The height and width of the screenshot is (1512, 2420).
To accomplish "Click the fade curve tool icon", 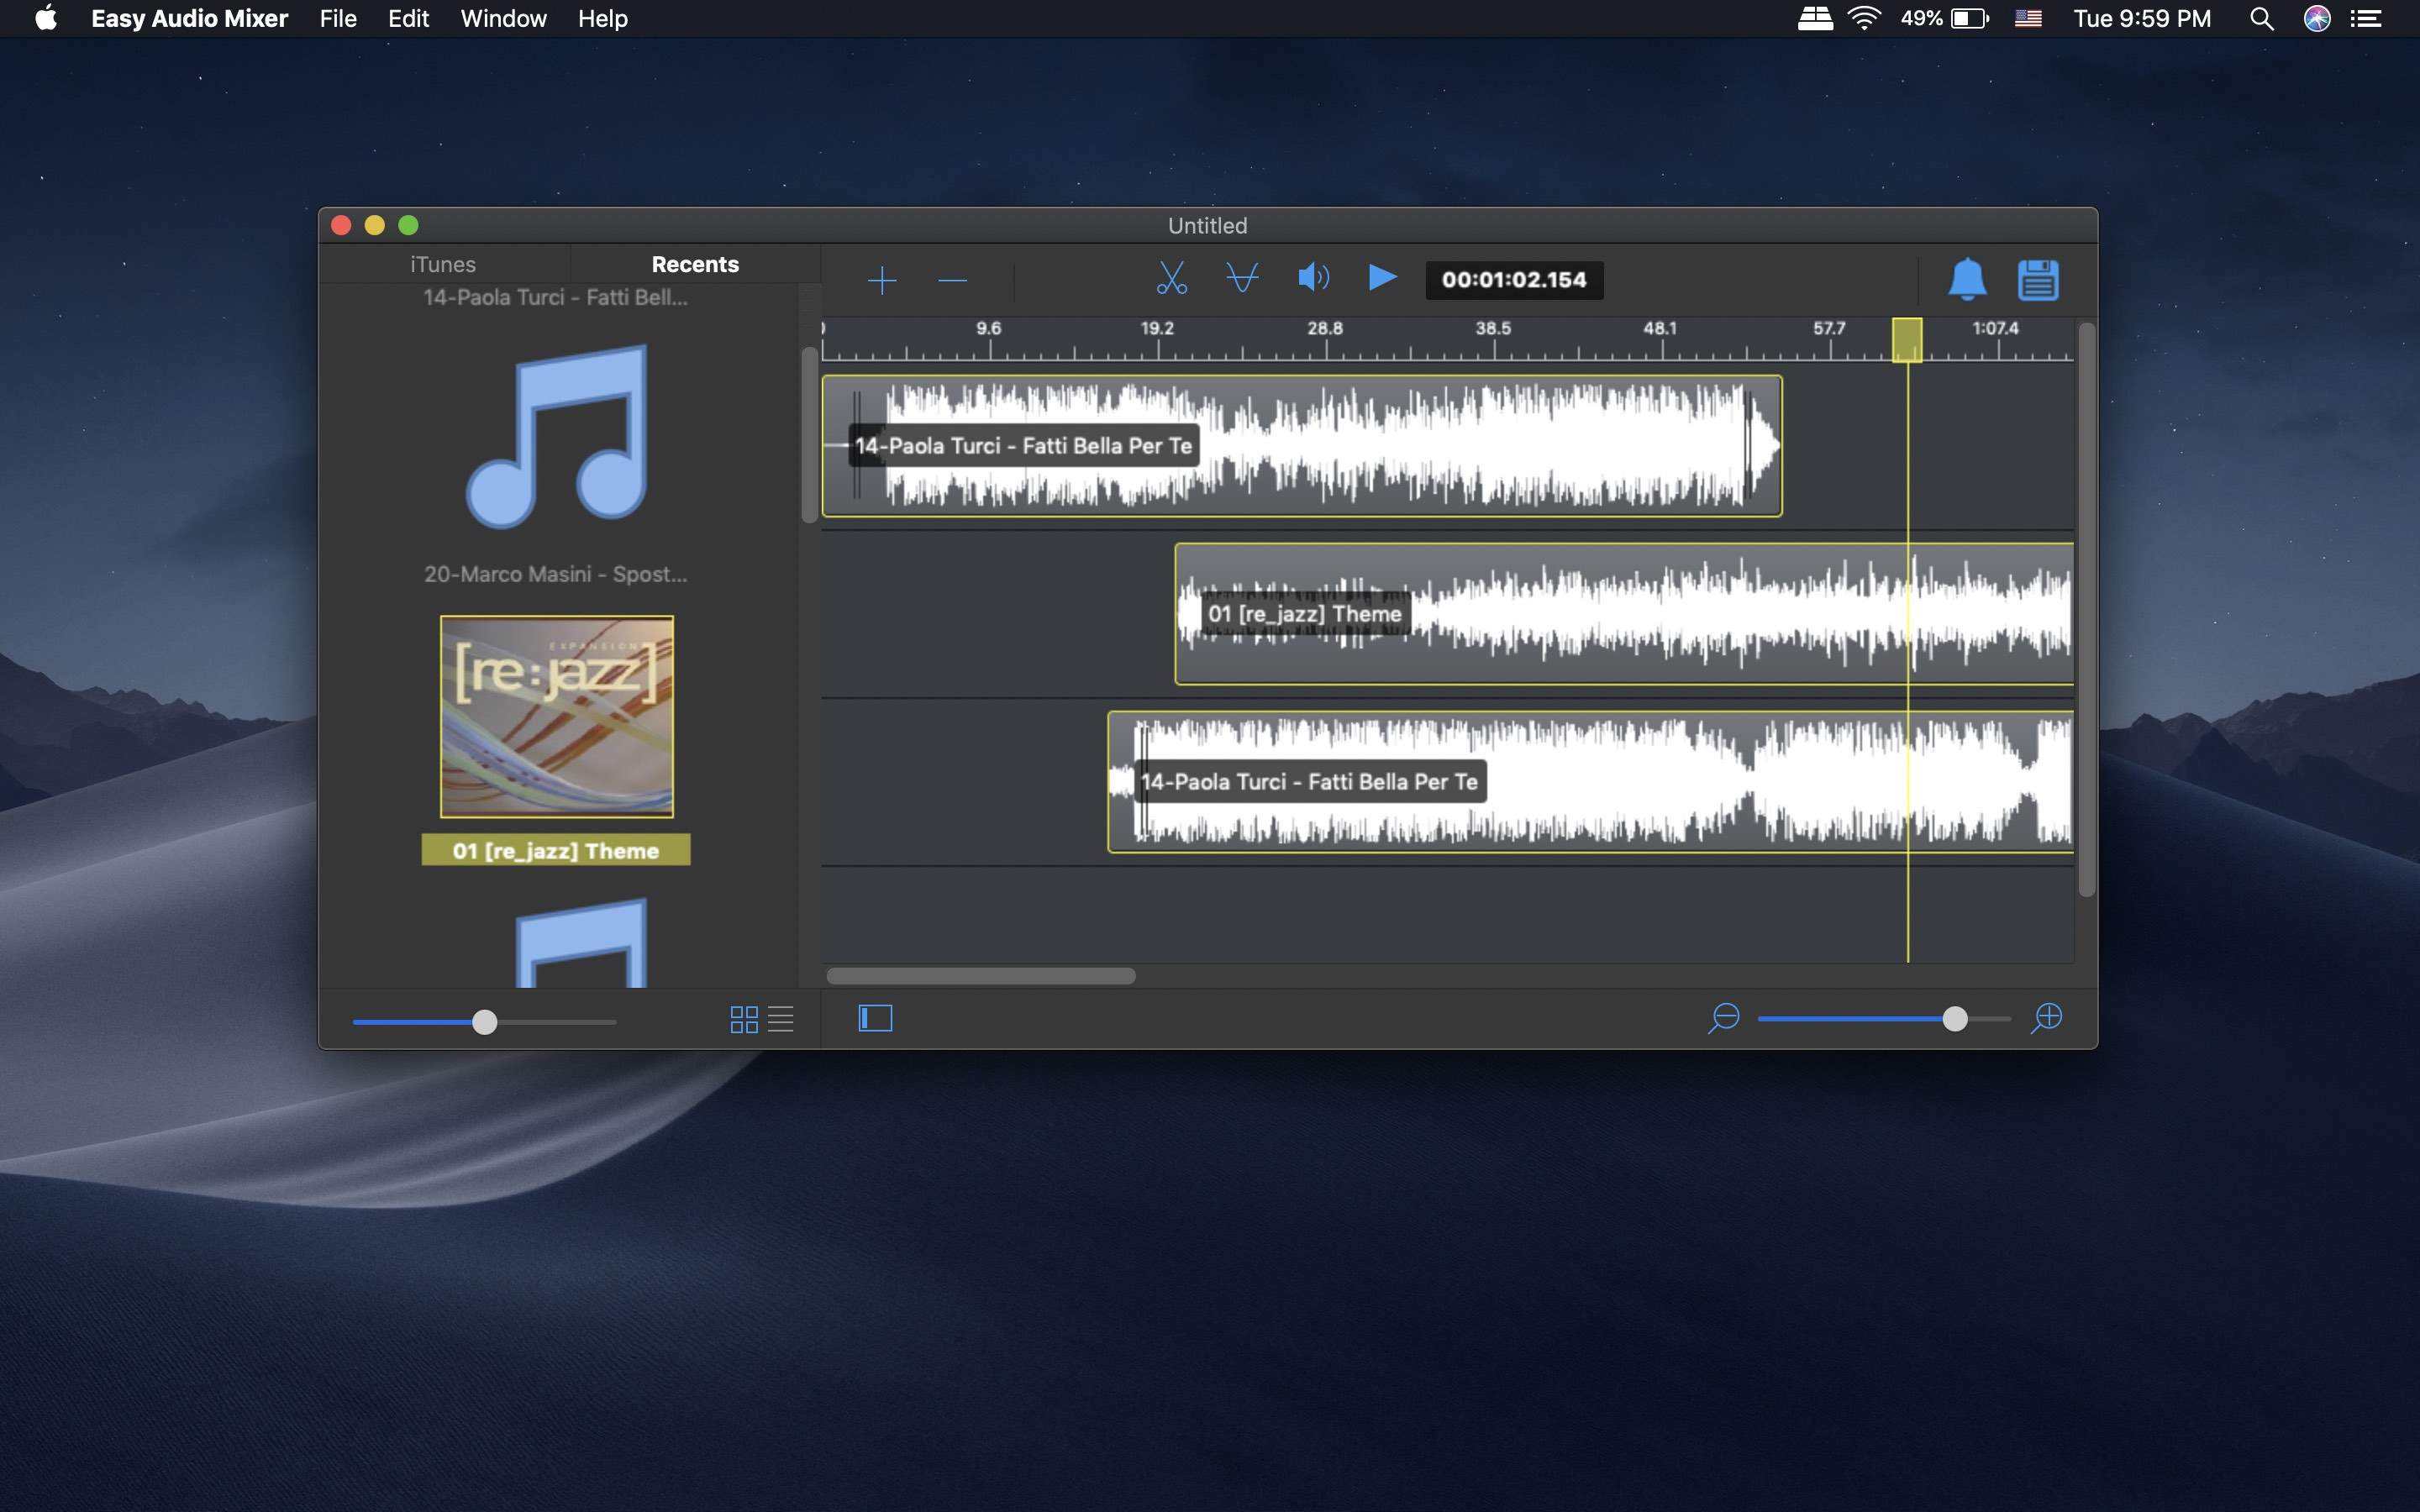I will [x=1242, y=277].
